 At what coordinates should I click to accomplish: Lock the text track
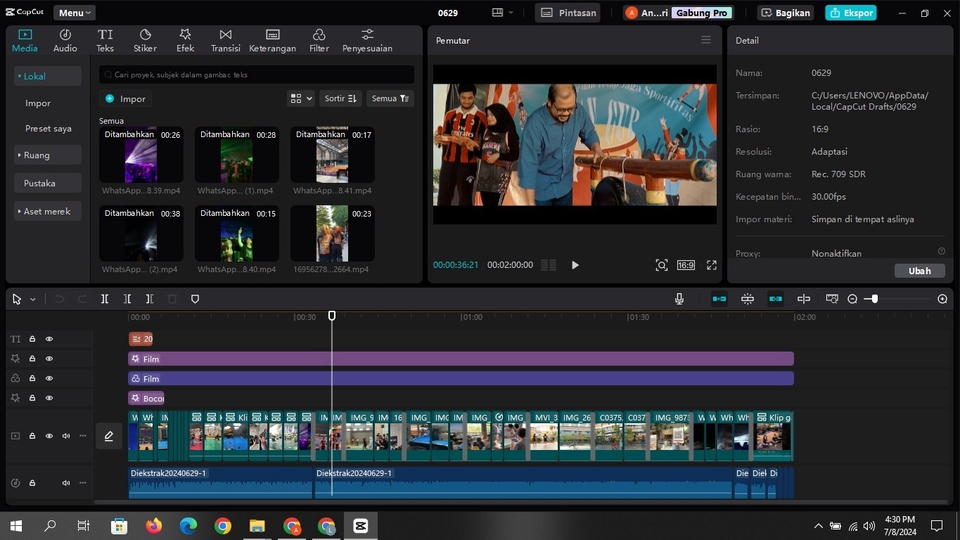point(32,339)
